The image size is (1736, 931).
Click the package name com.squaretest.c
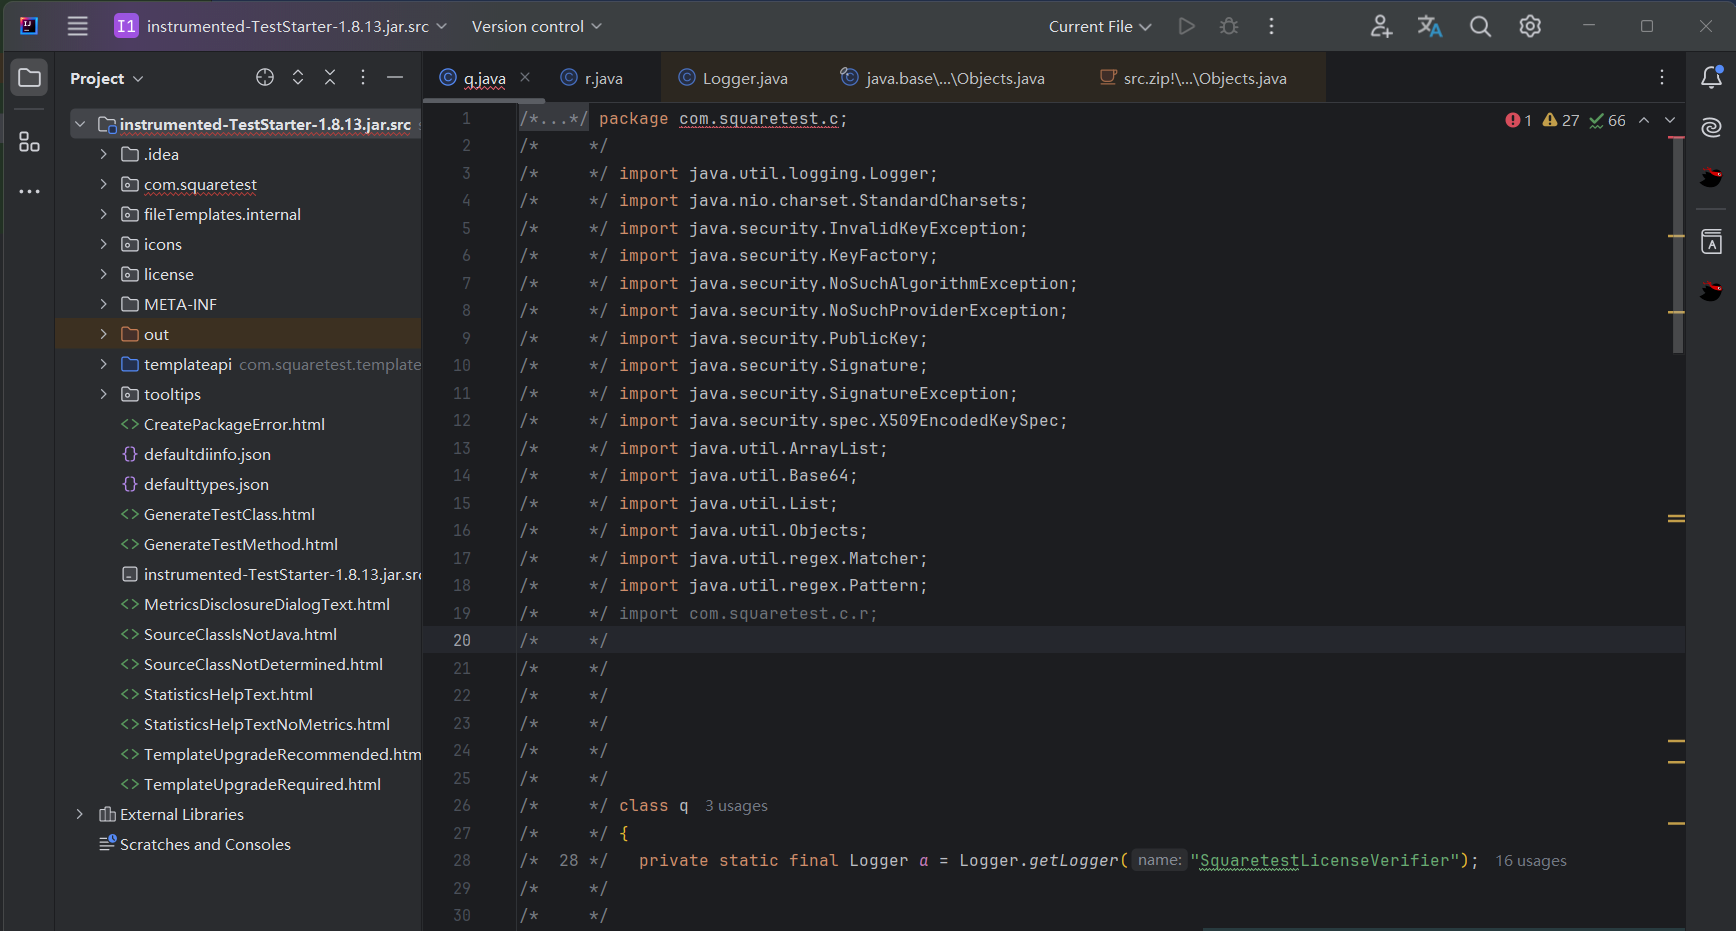759,119
